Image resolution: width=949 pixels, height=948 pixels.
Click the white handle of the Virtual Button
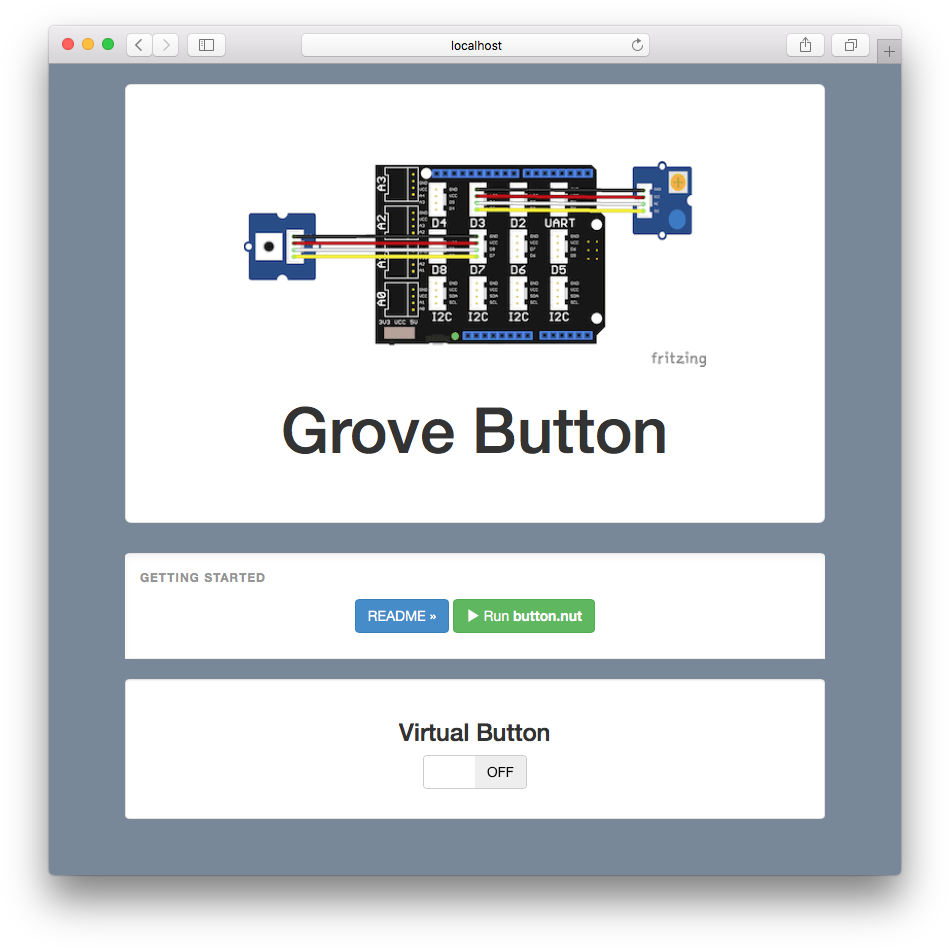[x=448, y=772]
